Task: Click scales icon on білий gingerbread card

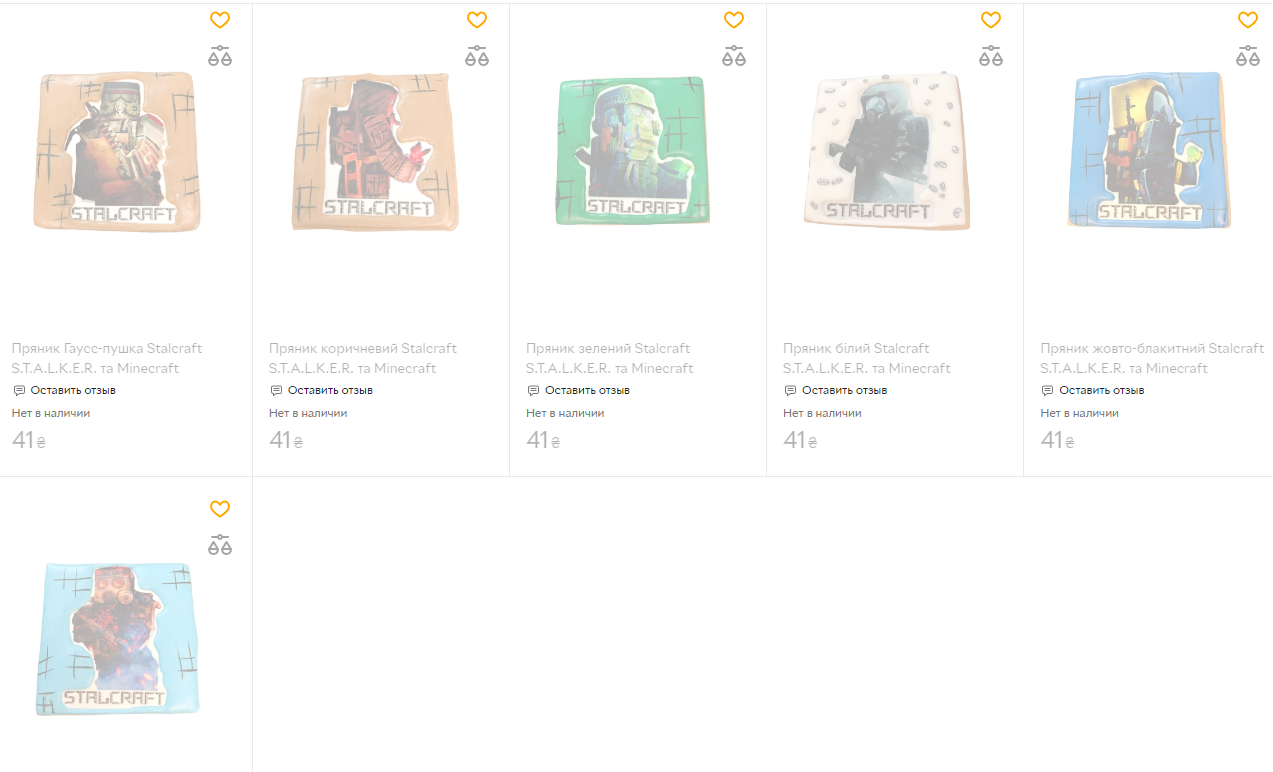Action: 991,56
